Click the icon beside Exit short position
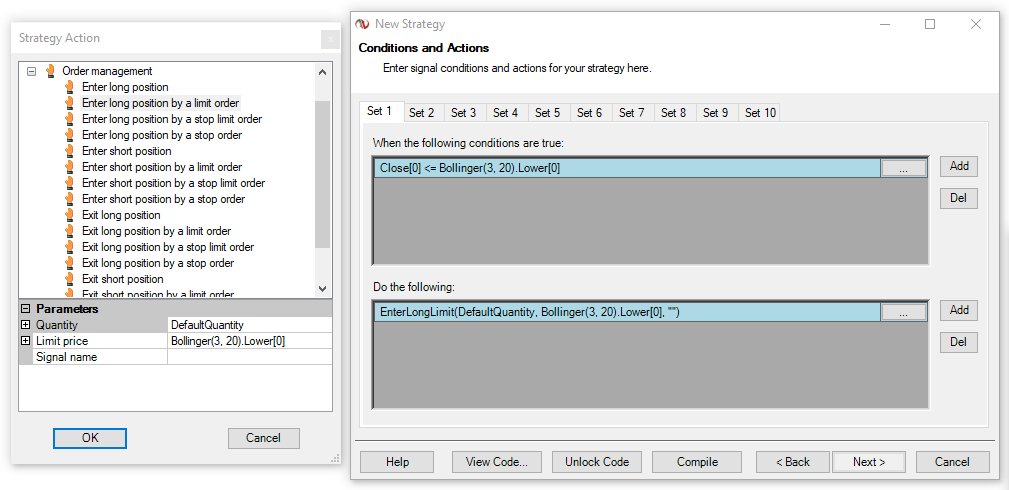This screenshot has width=1009, height=490. 70,279
